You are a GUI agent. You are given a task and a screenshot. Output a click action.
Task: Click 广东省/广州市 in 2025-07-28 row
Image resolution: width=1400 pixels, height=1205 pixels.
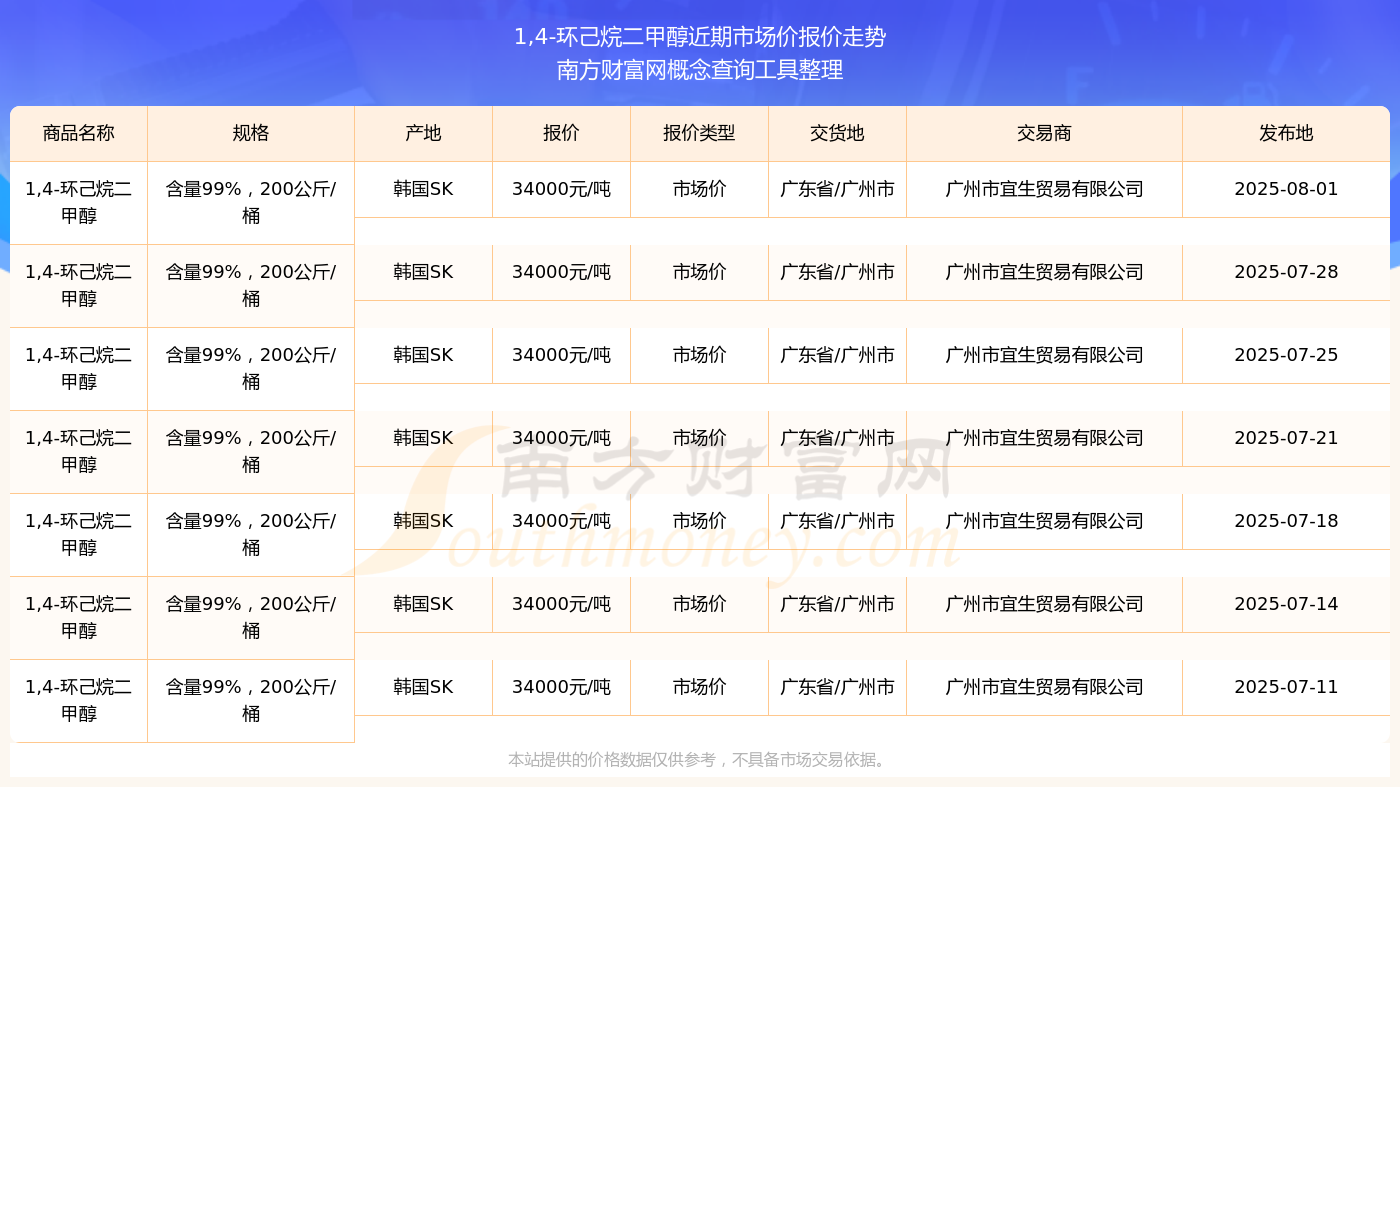click(837, 272)
